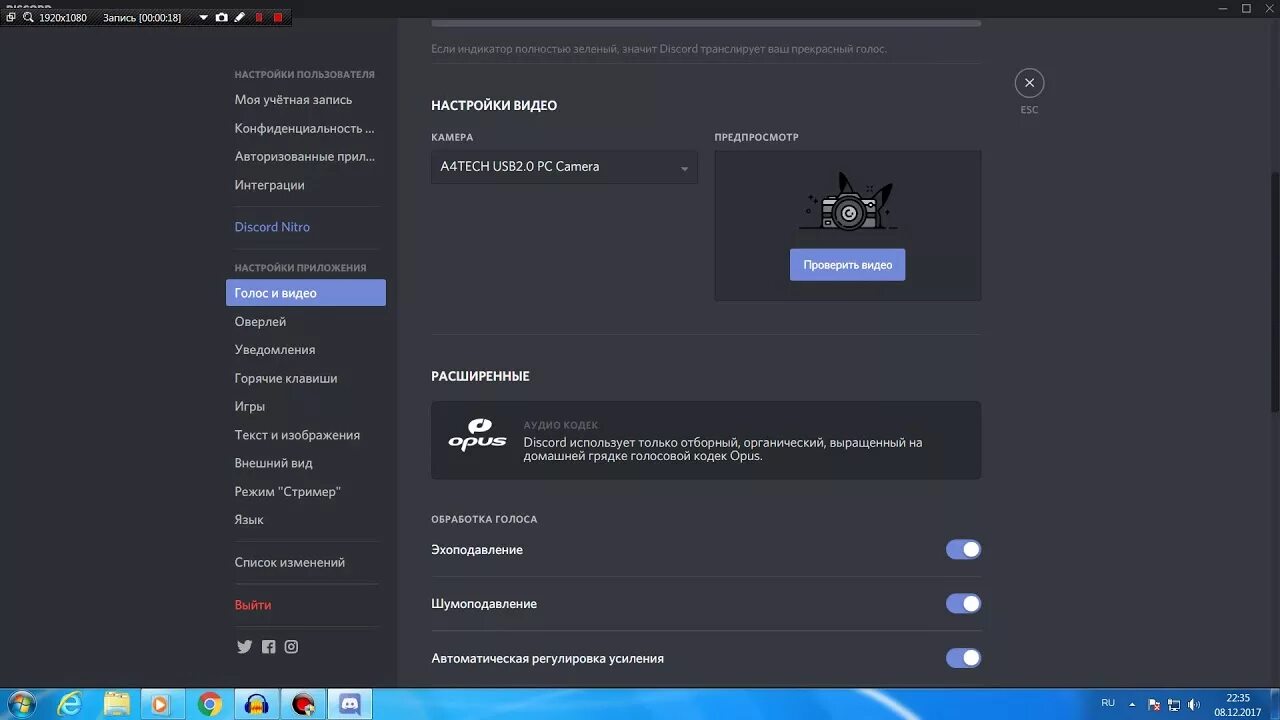Click the Opus codec description text

[722, 449]
